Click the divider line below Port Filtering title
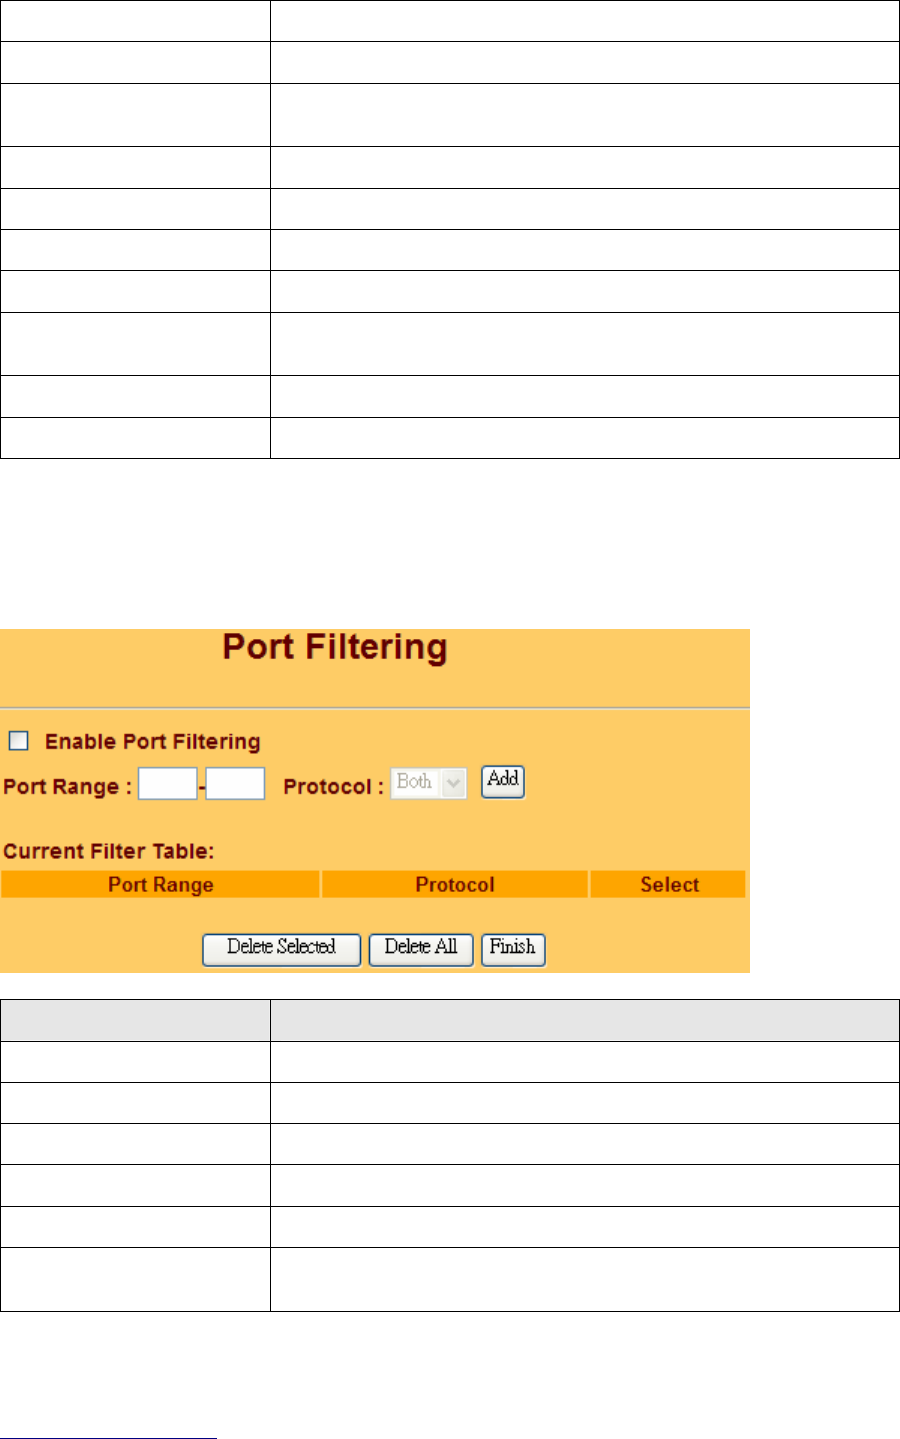 click(x=375, y=708)
